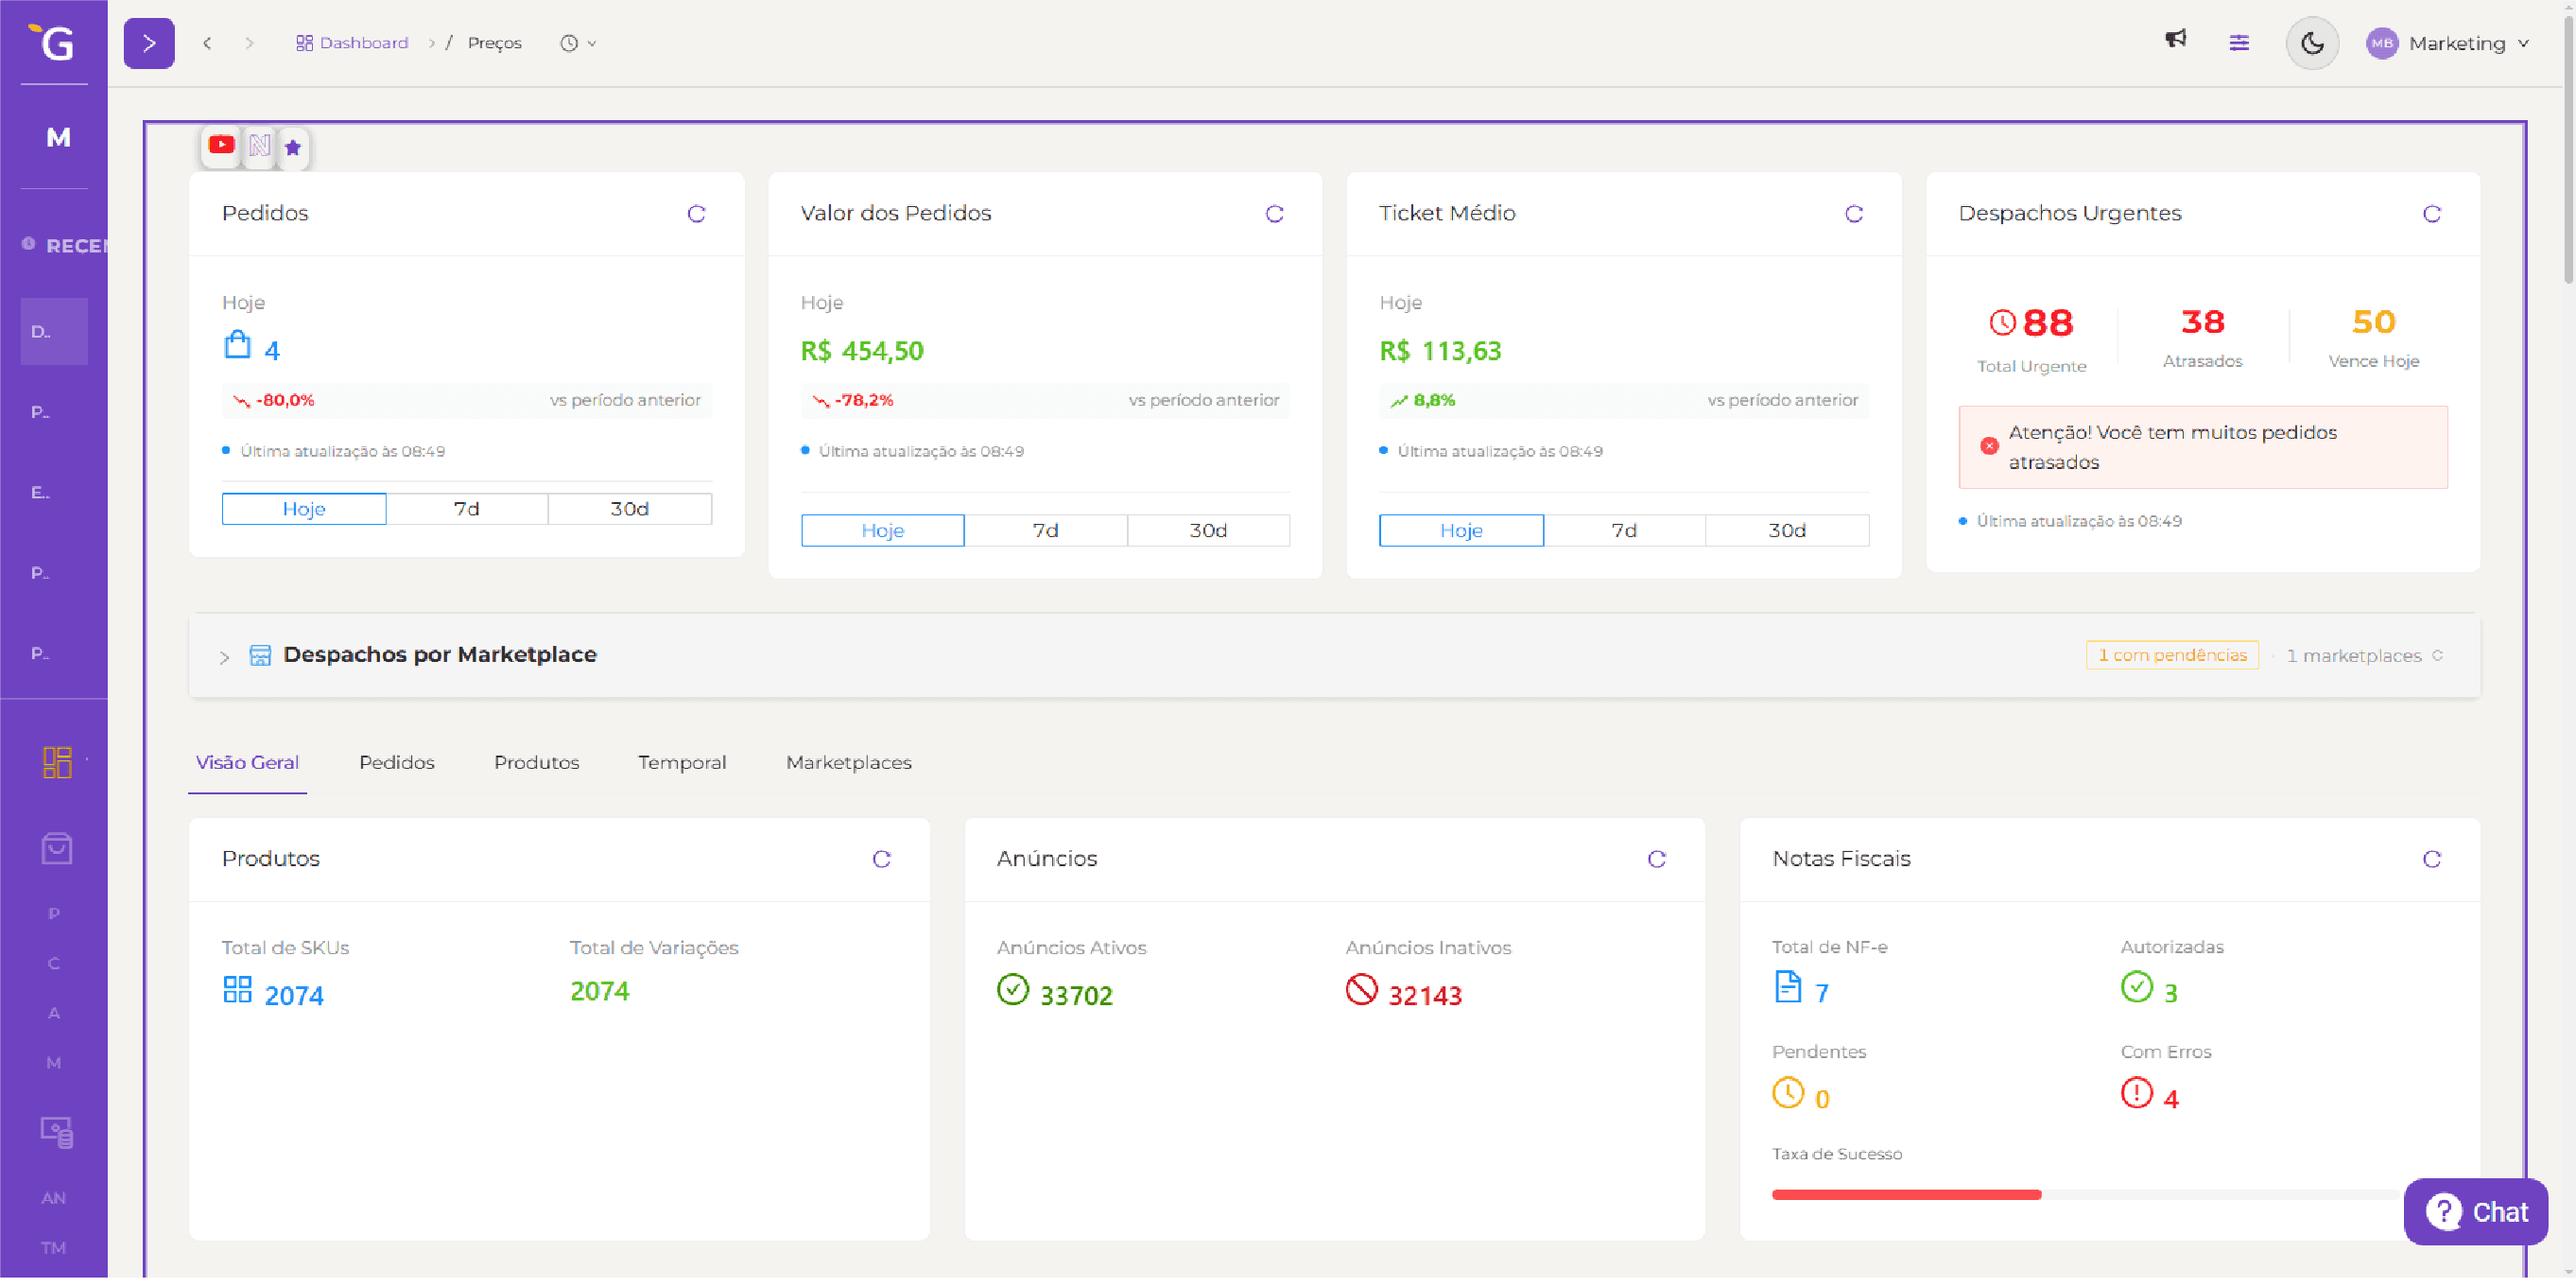Click the 1 com pendências badge

tap(2171, 655)
